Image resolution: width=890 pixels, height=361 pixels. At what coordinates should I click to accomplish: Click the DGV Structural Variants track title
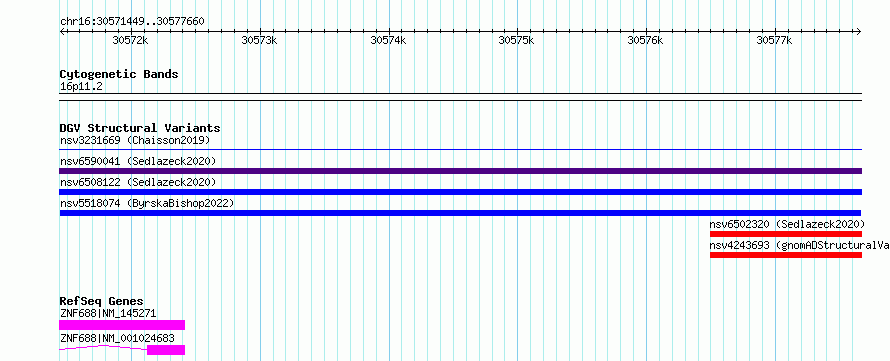(140, 128)
